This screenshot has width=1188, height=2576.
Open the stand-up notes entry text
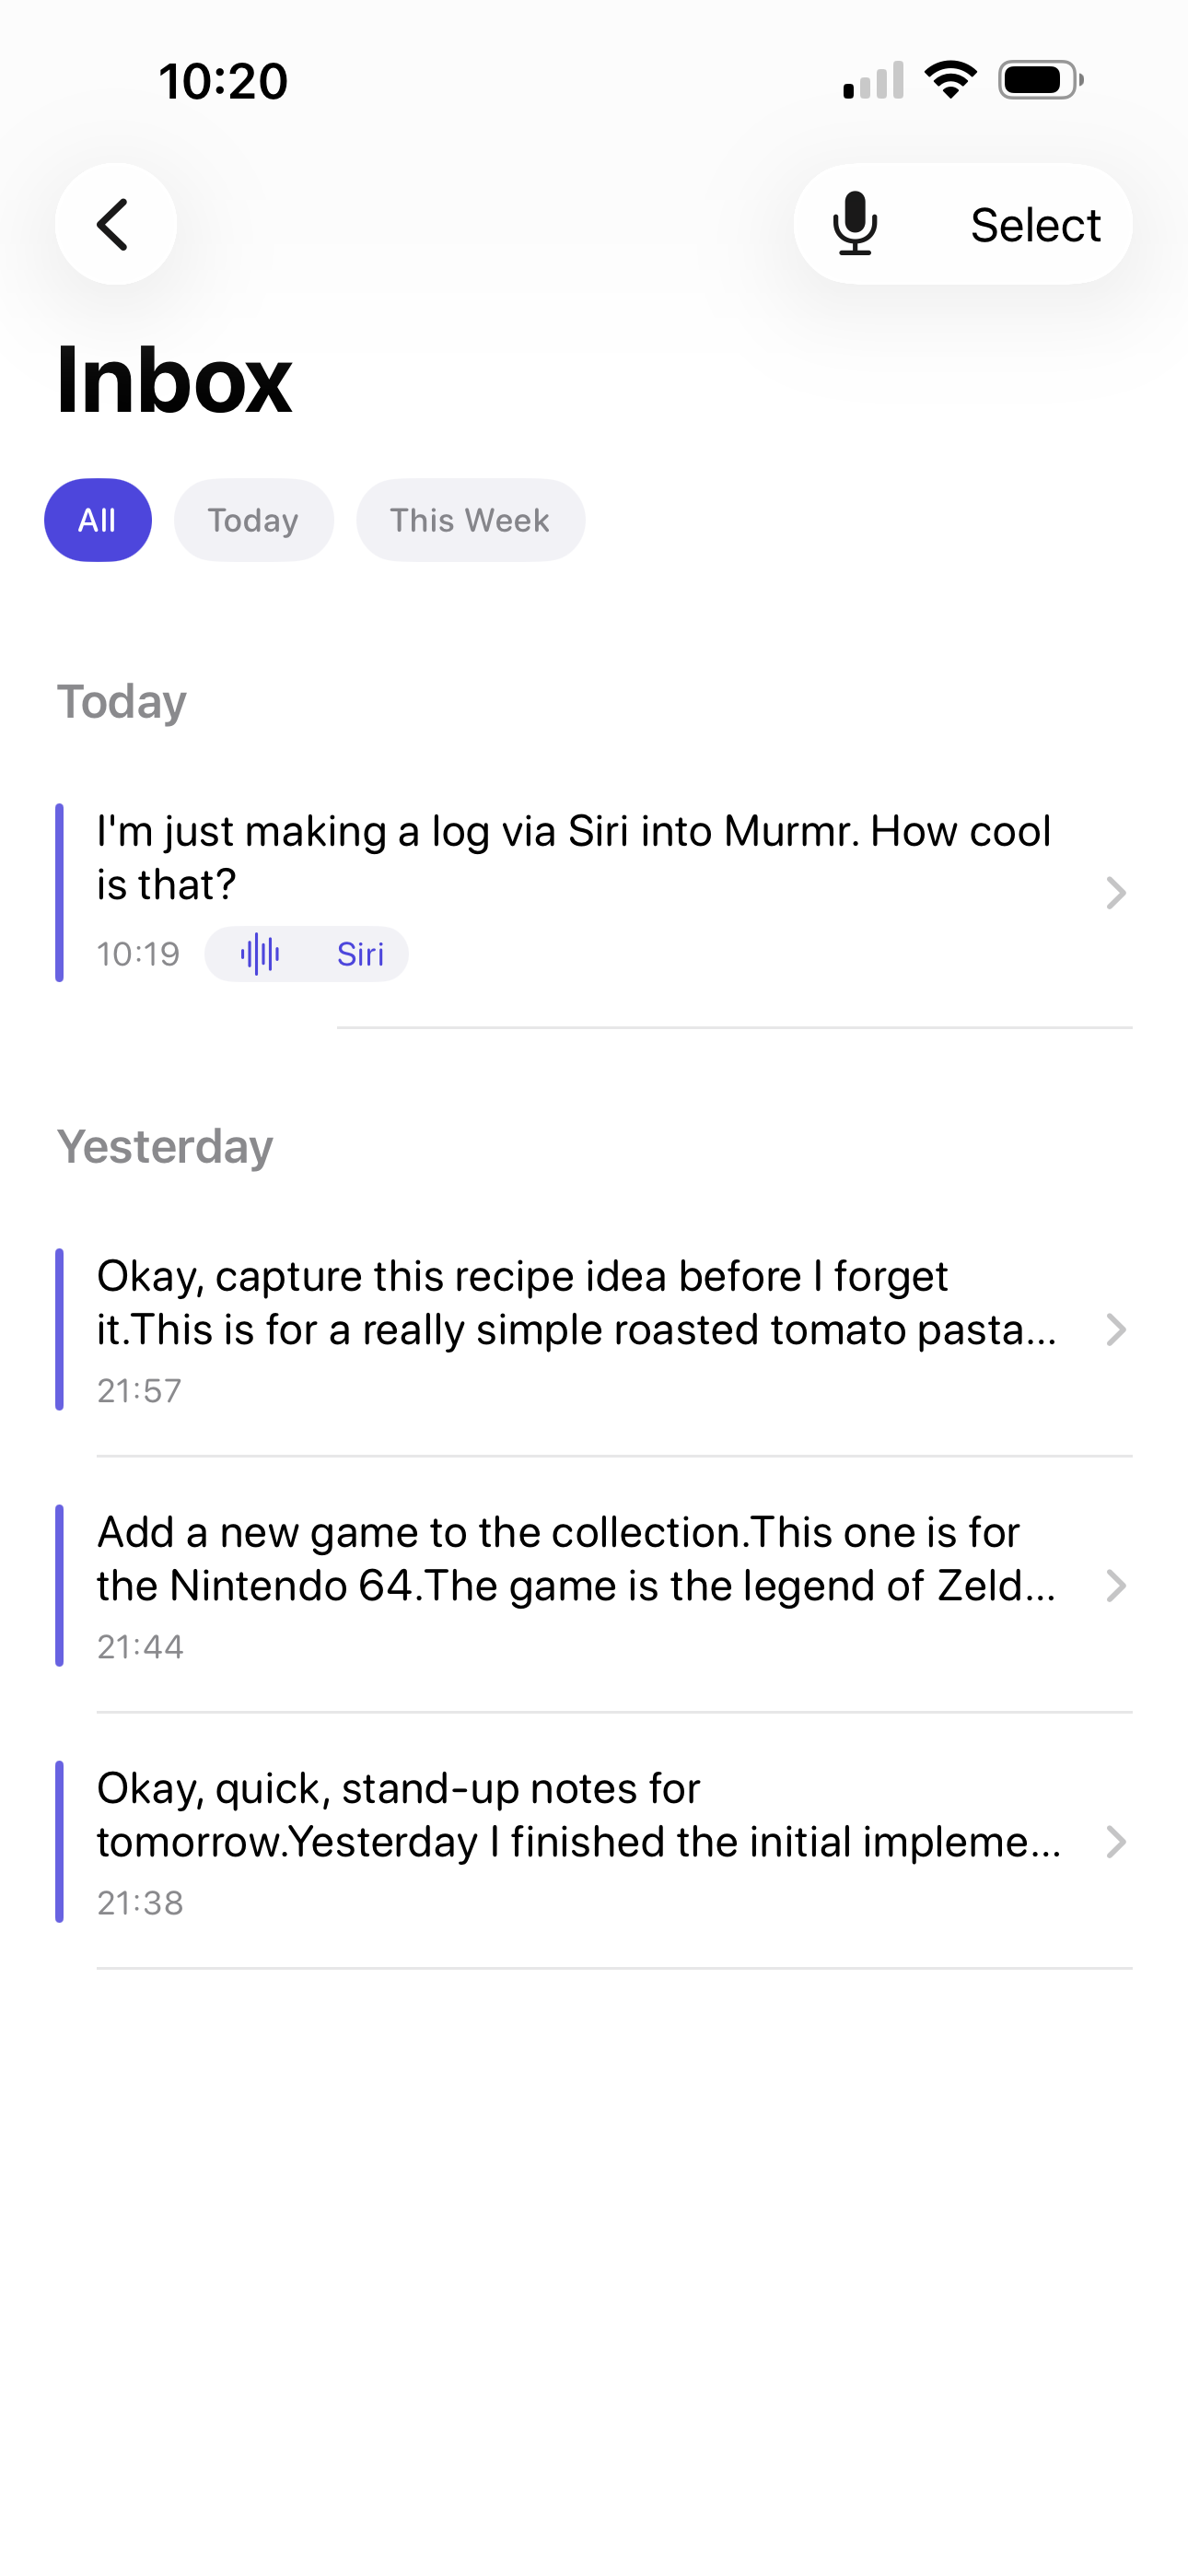pyautogui.click(x=577, y=1815)
